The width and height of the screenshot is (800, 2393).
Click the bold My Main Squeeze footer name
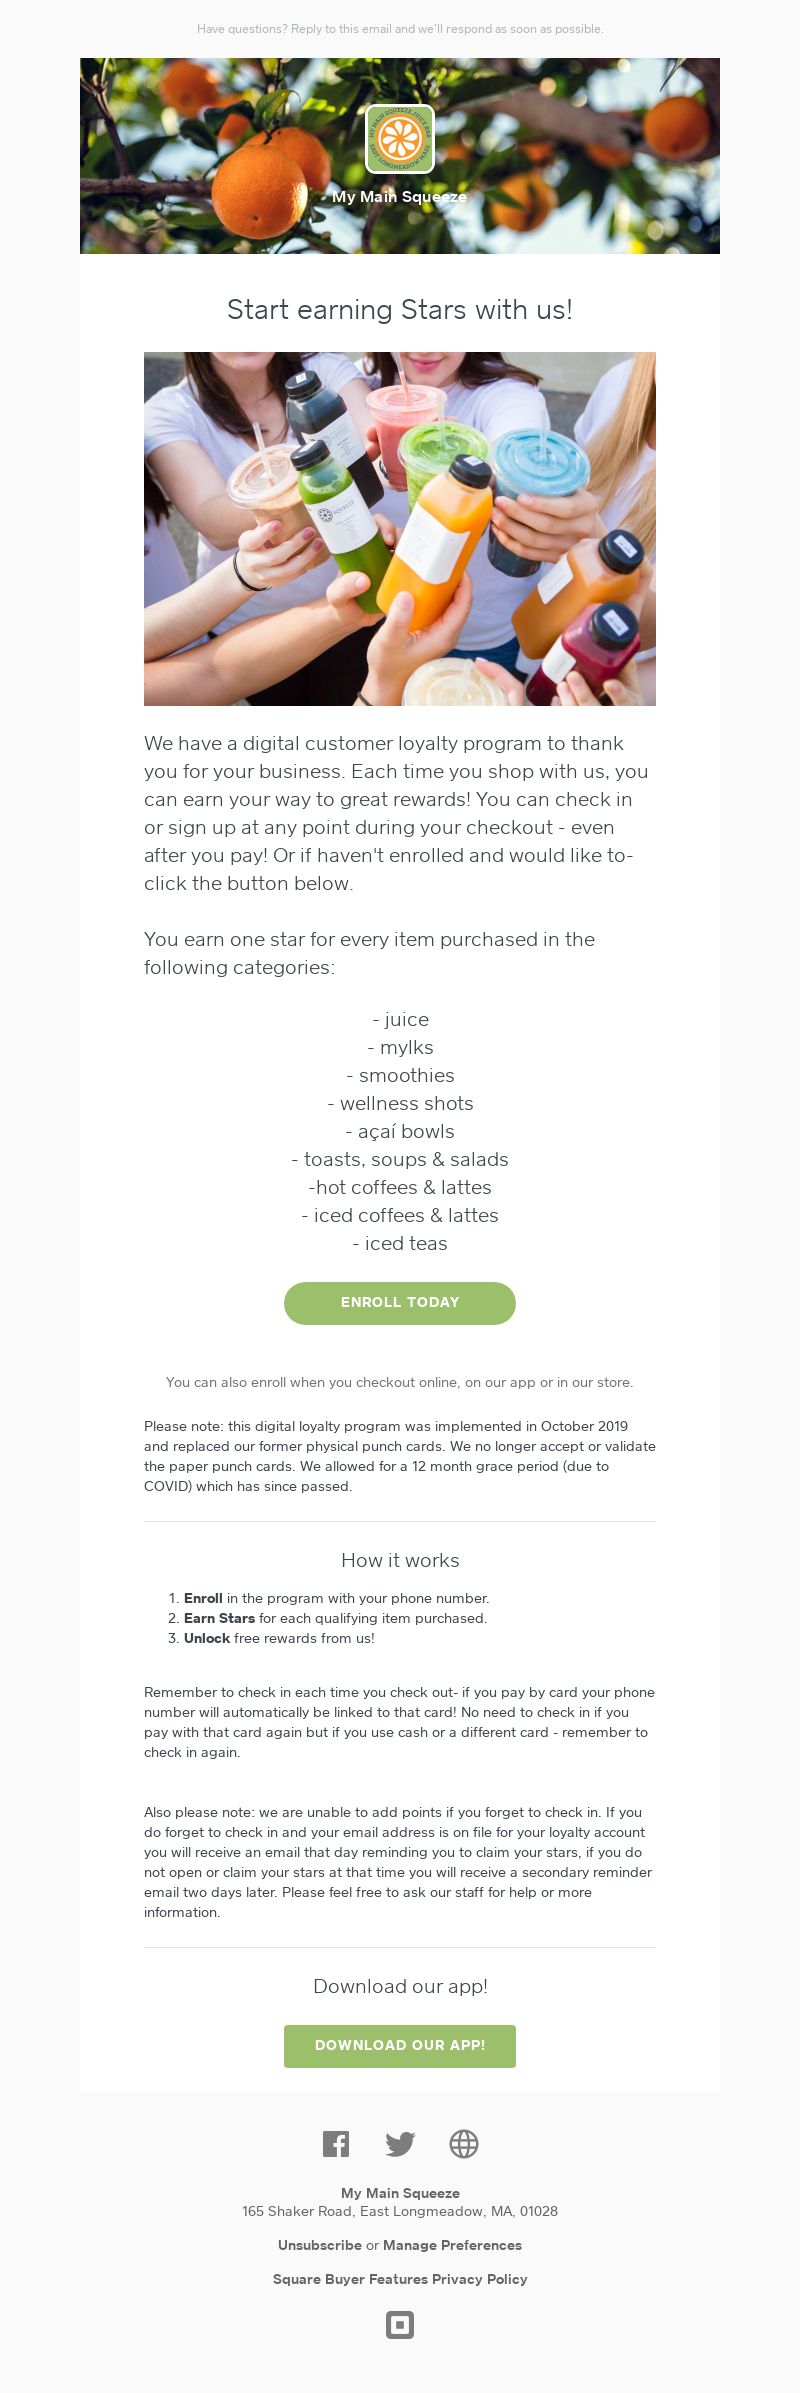400,2193
